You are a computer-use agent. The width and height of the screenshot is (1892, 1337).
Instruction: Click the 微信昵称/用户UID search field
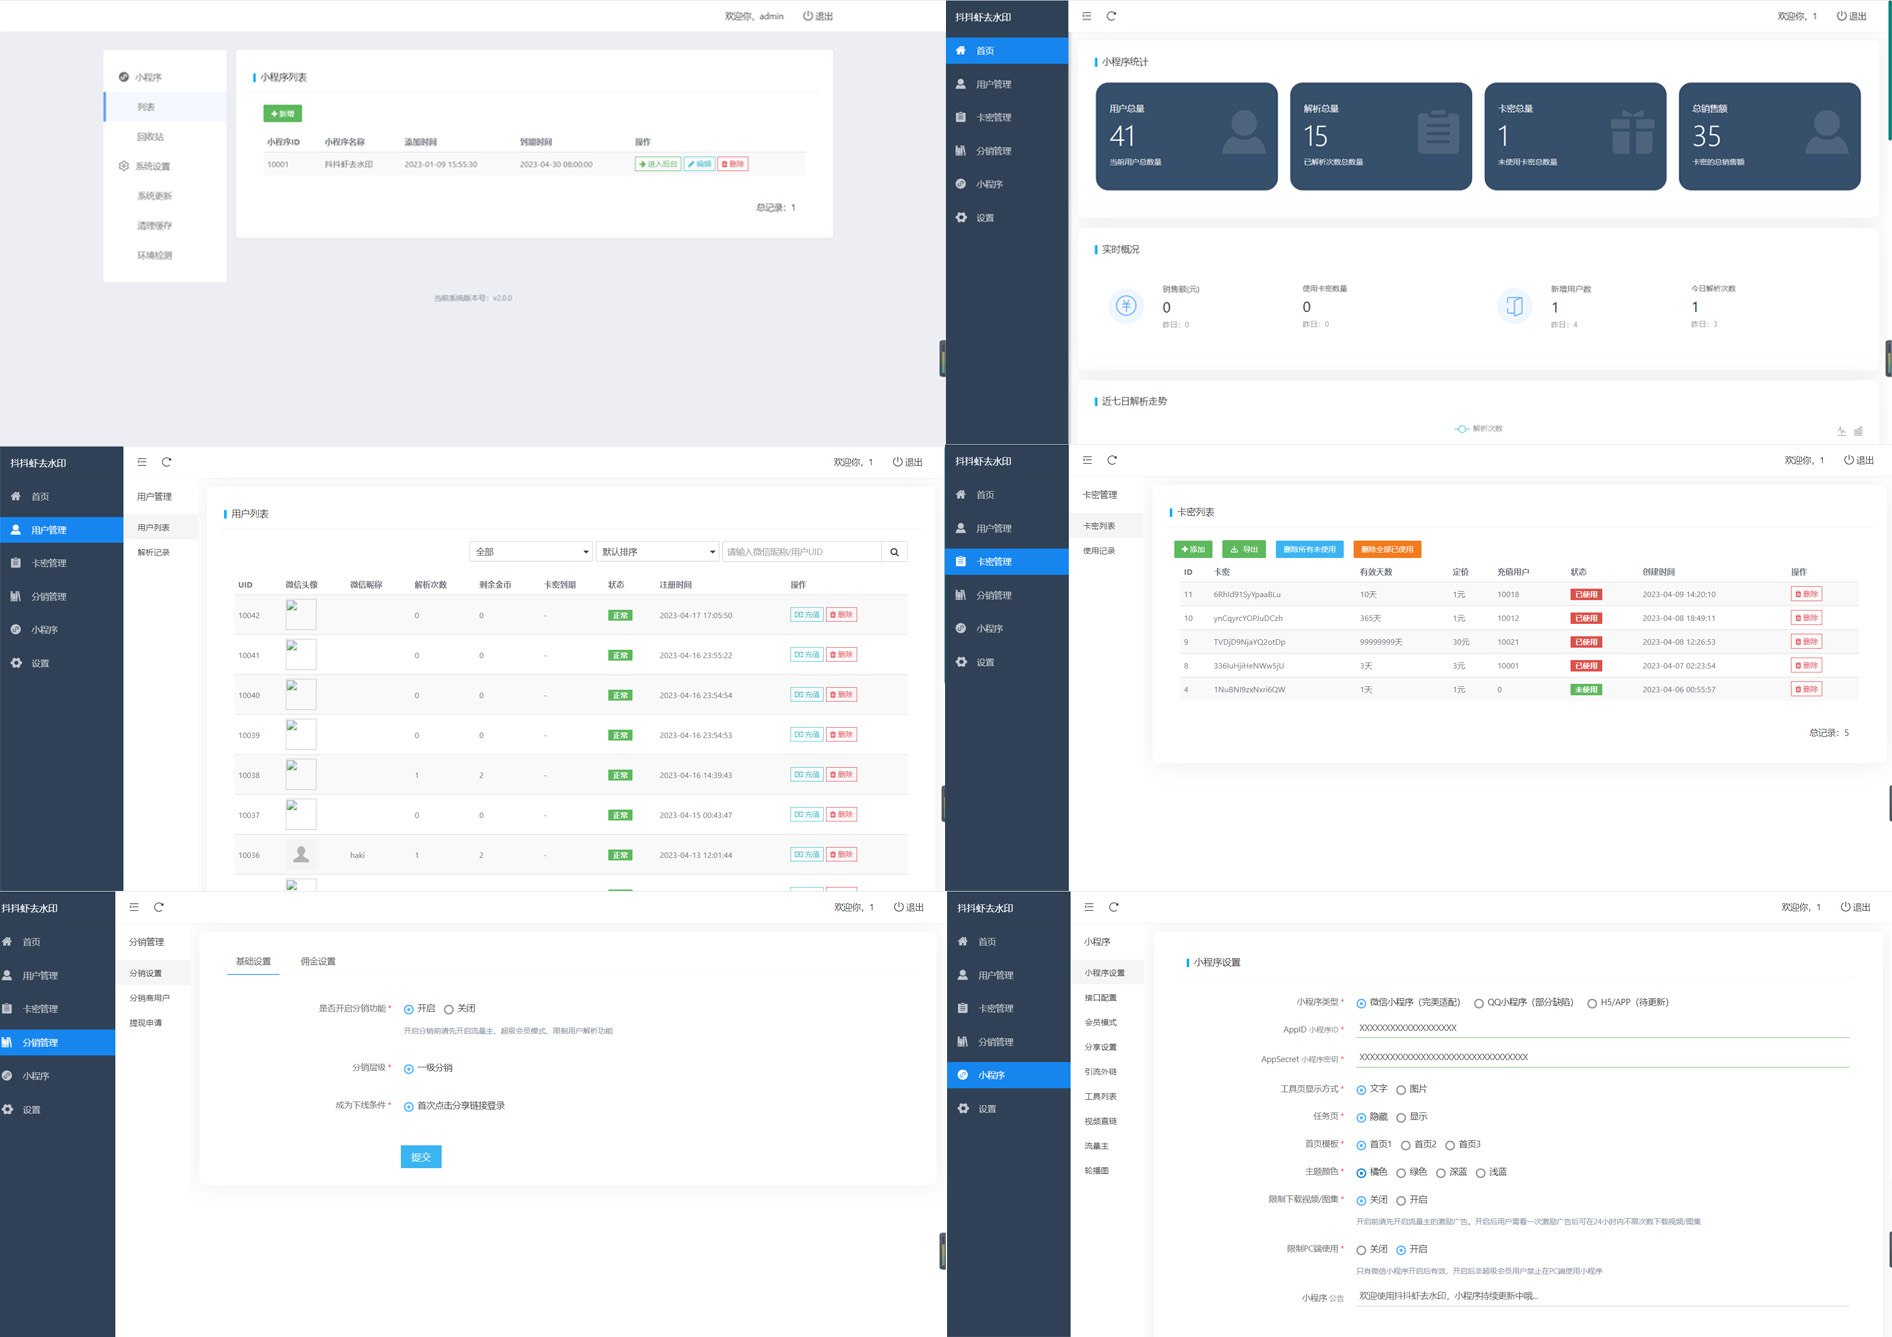tap(801, 552)
